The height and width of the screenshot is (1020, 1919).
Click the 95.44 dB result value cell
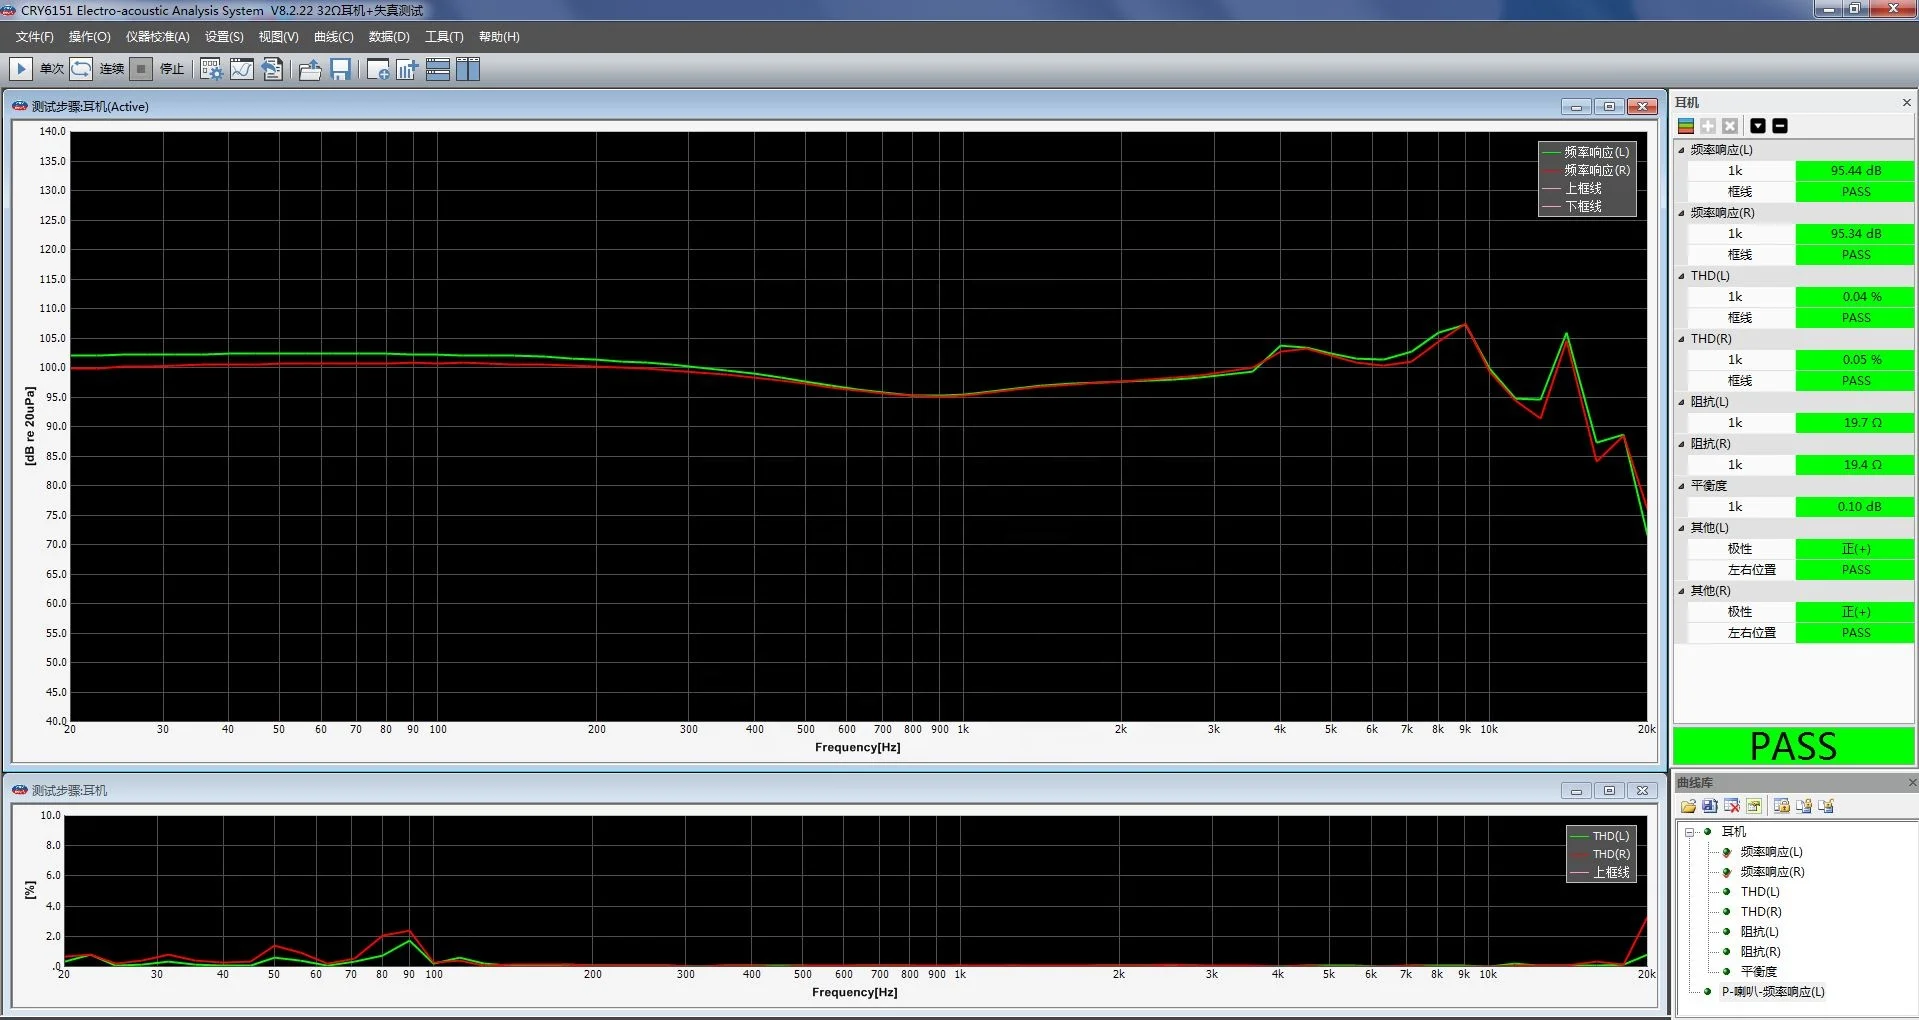point(1855,171)
